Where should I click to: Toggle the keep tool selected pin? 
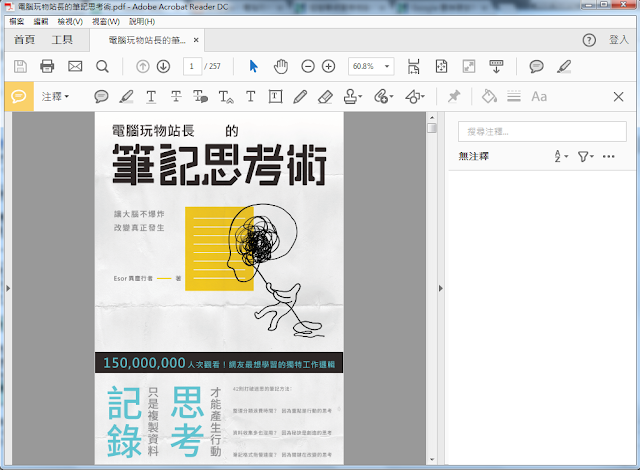(x=454, y=97)
